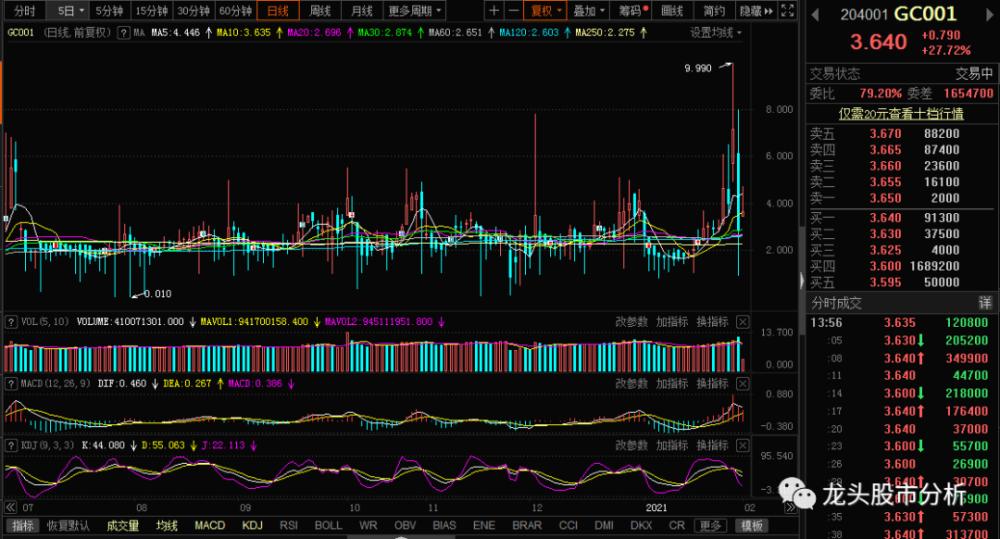Click the zoom-out minus icon in toolbar
Screen dimensions: 1000x539
[x=513, y=11]
